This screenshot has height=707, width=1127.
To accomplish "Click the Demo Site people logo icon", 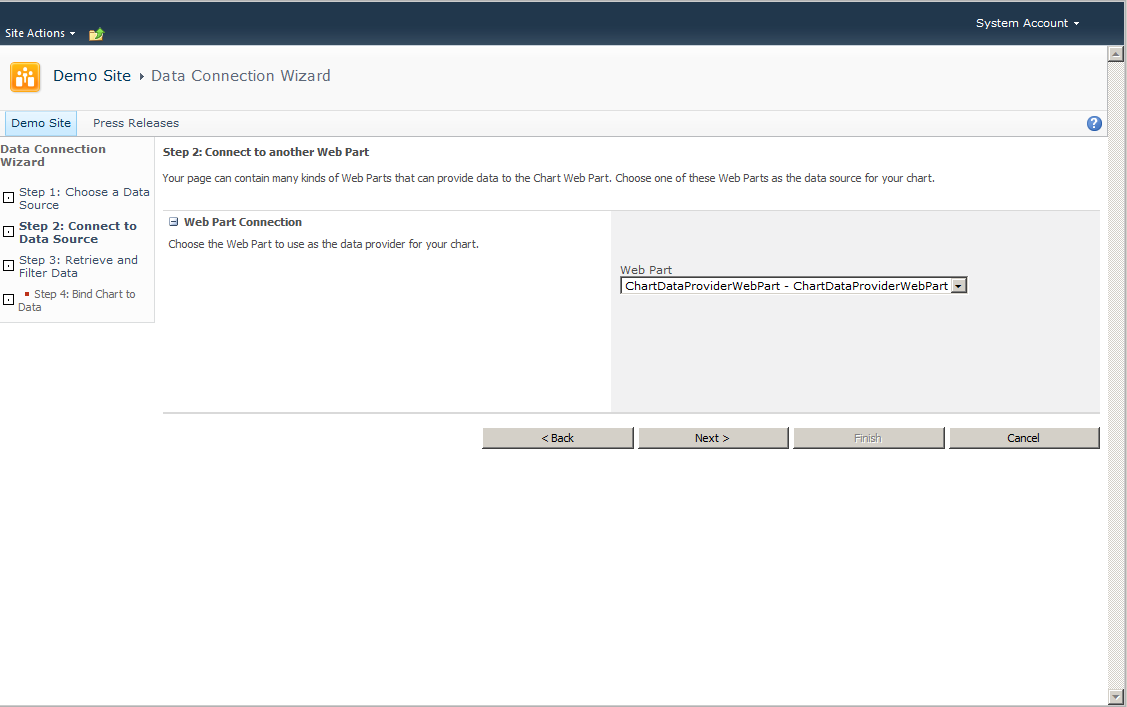I will [x=24, y=77].
